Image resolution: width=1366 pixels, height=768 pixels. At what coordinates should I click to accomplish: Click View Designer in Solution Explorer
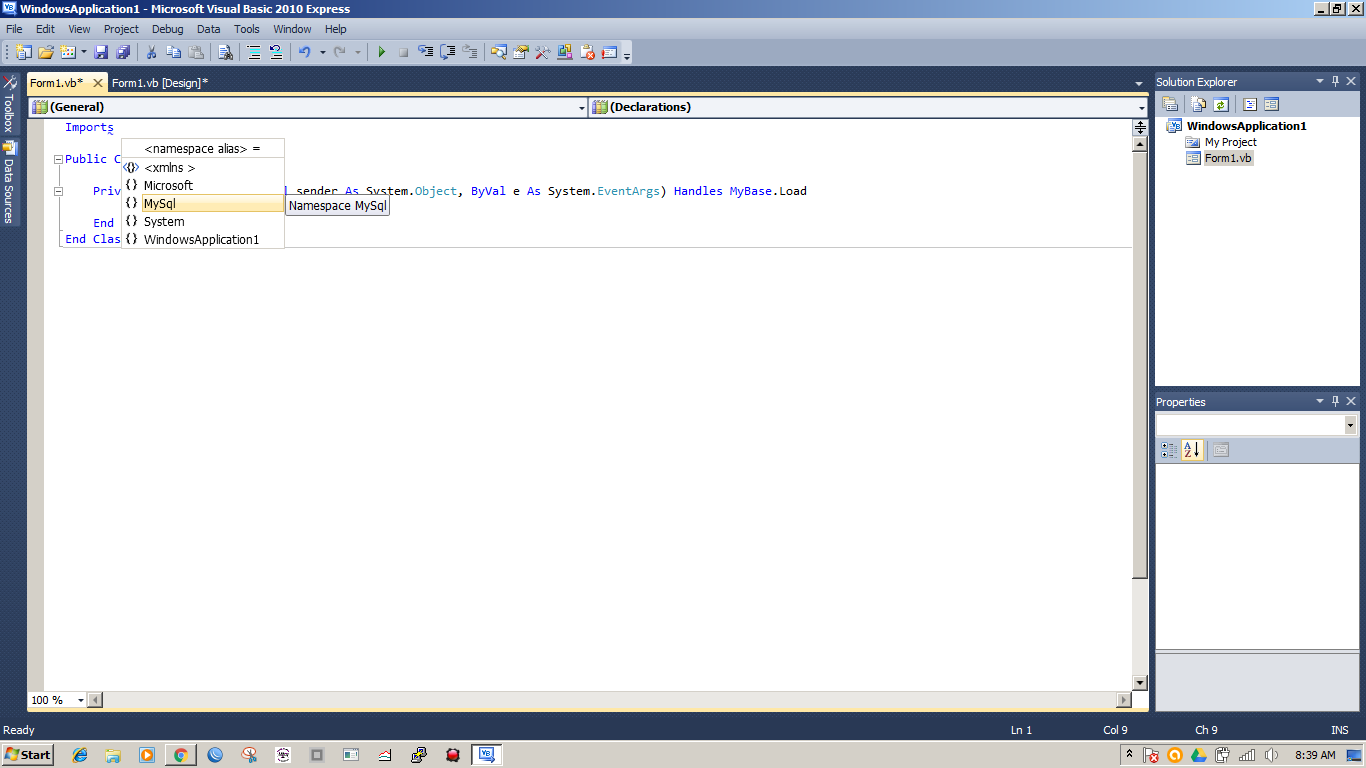point(1271,104)
